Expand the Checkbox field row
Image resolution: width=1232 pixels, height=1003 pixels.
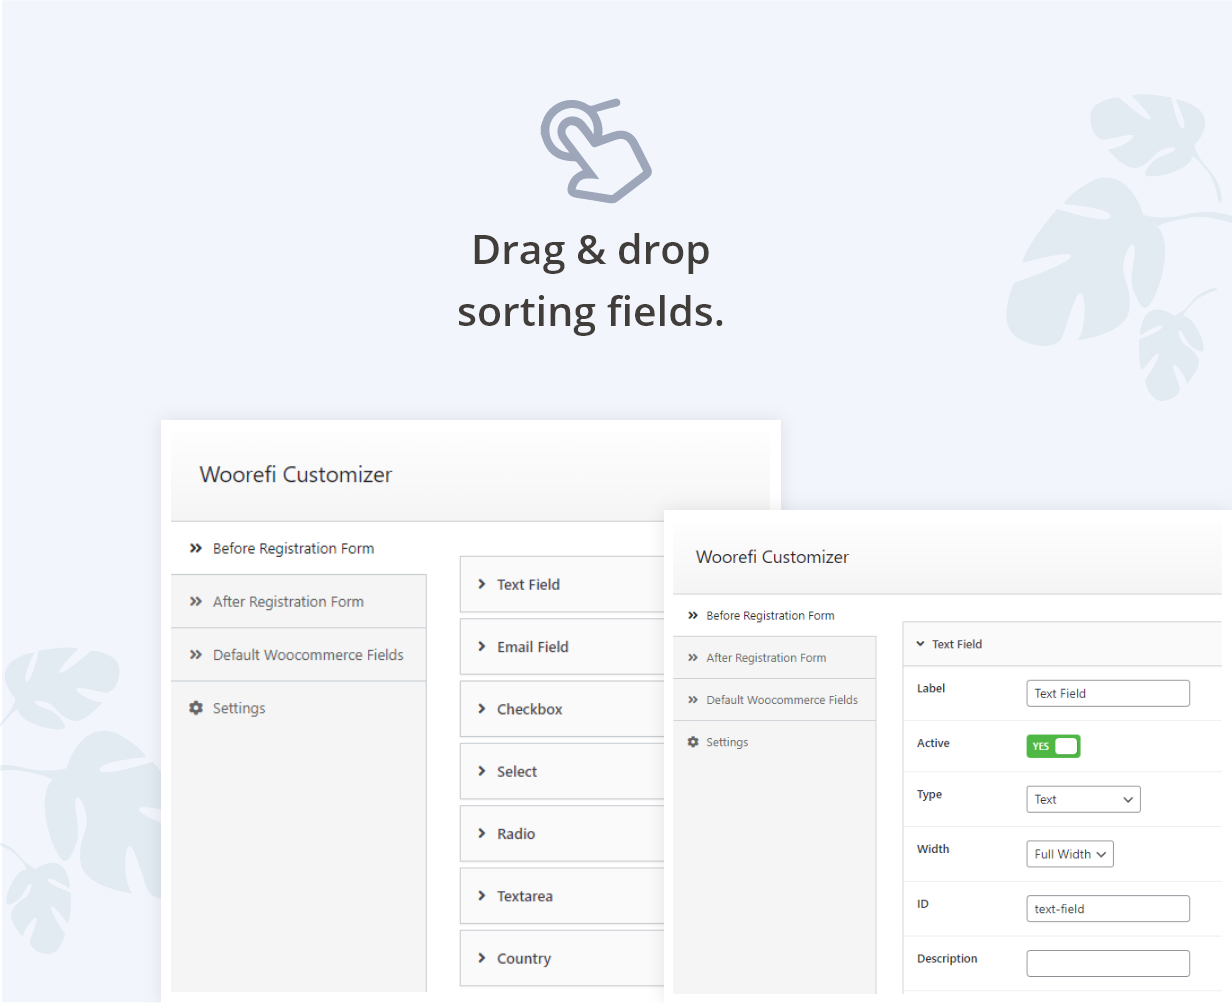tap(562, 709)
